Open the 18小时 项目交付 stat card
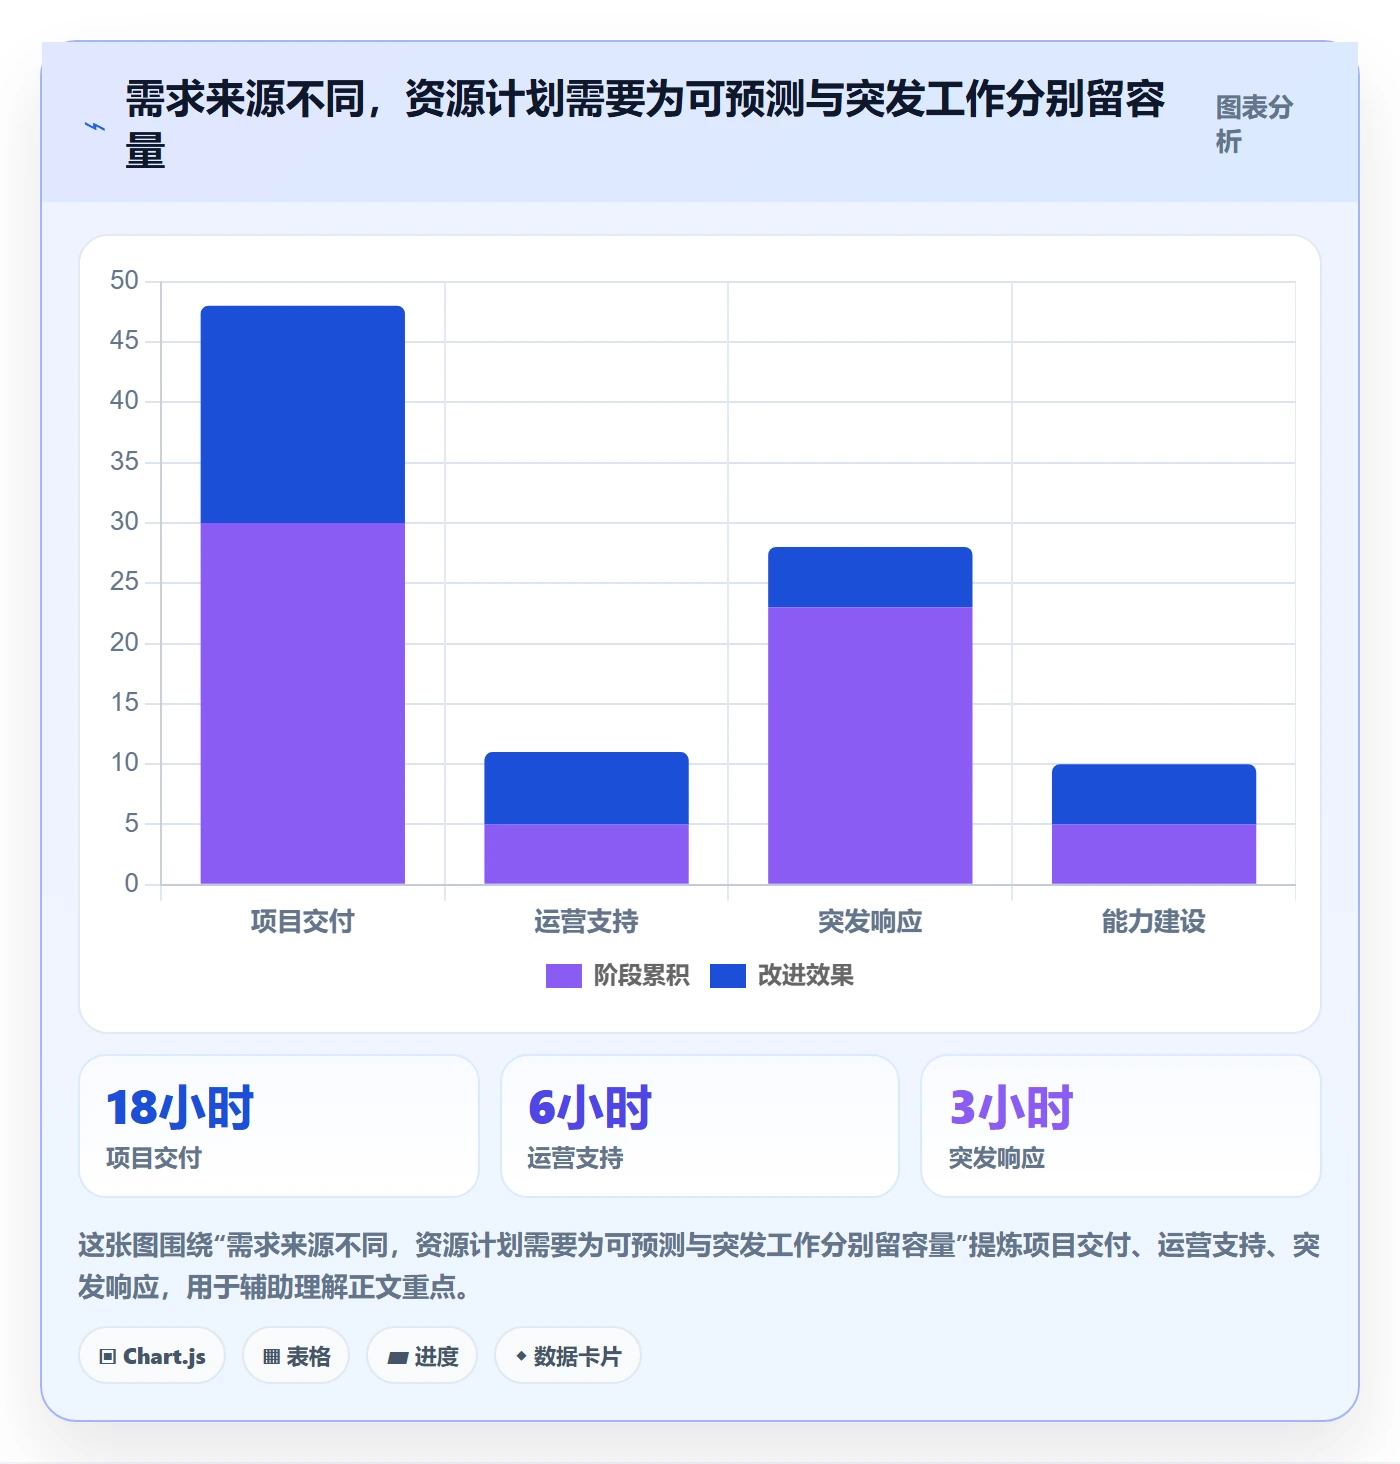 pos(279,1126)
